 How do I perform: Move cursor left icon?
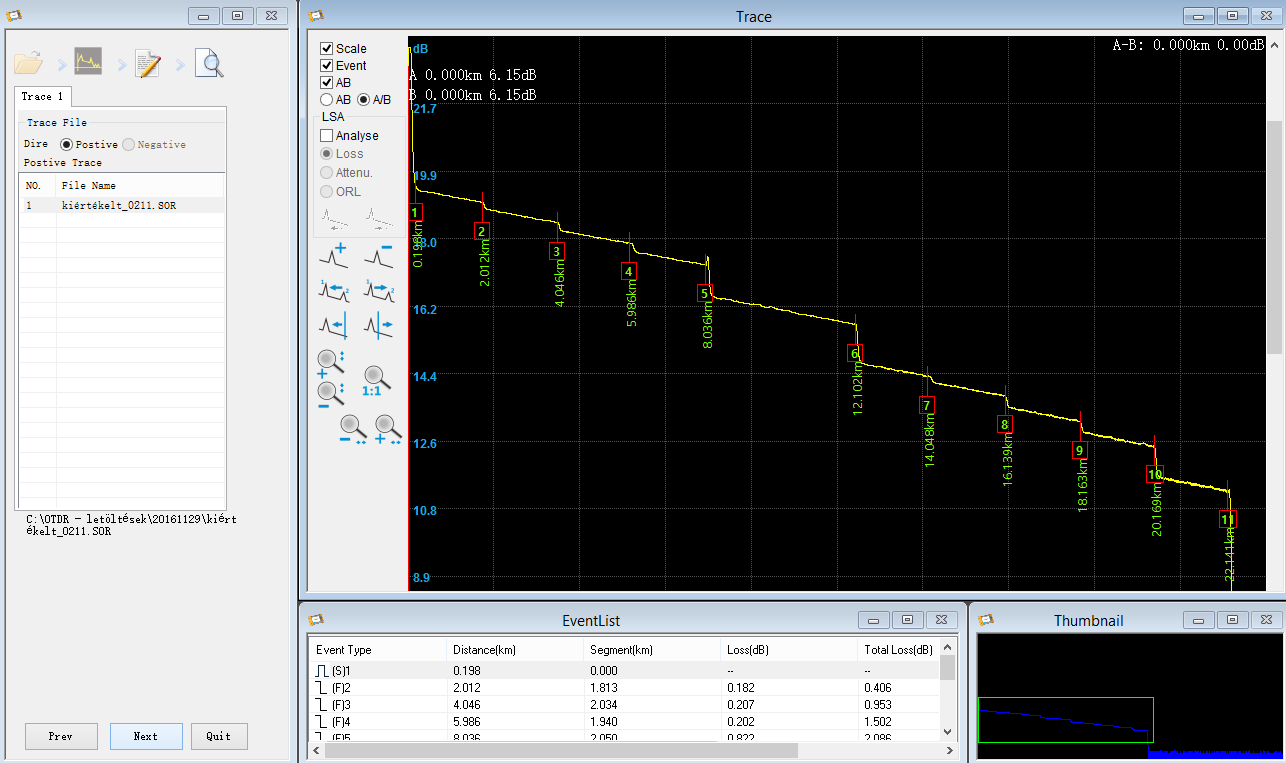tap(333, 324)
